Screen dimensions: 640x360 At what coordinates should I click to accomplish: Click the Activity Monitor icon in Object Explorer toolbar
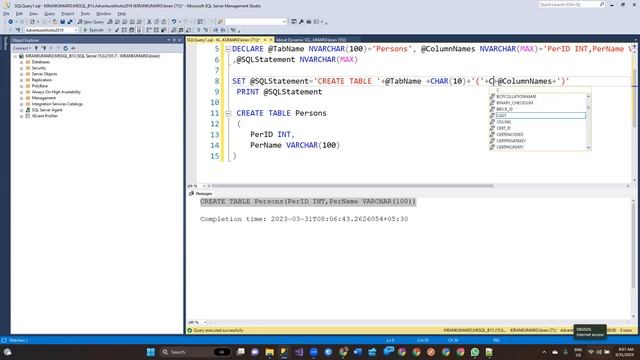point(73,48)
